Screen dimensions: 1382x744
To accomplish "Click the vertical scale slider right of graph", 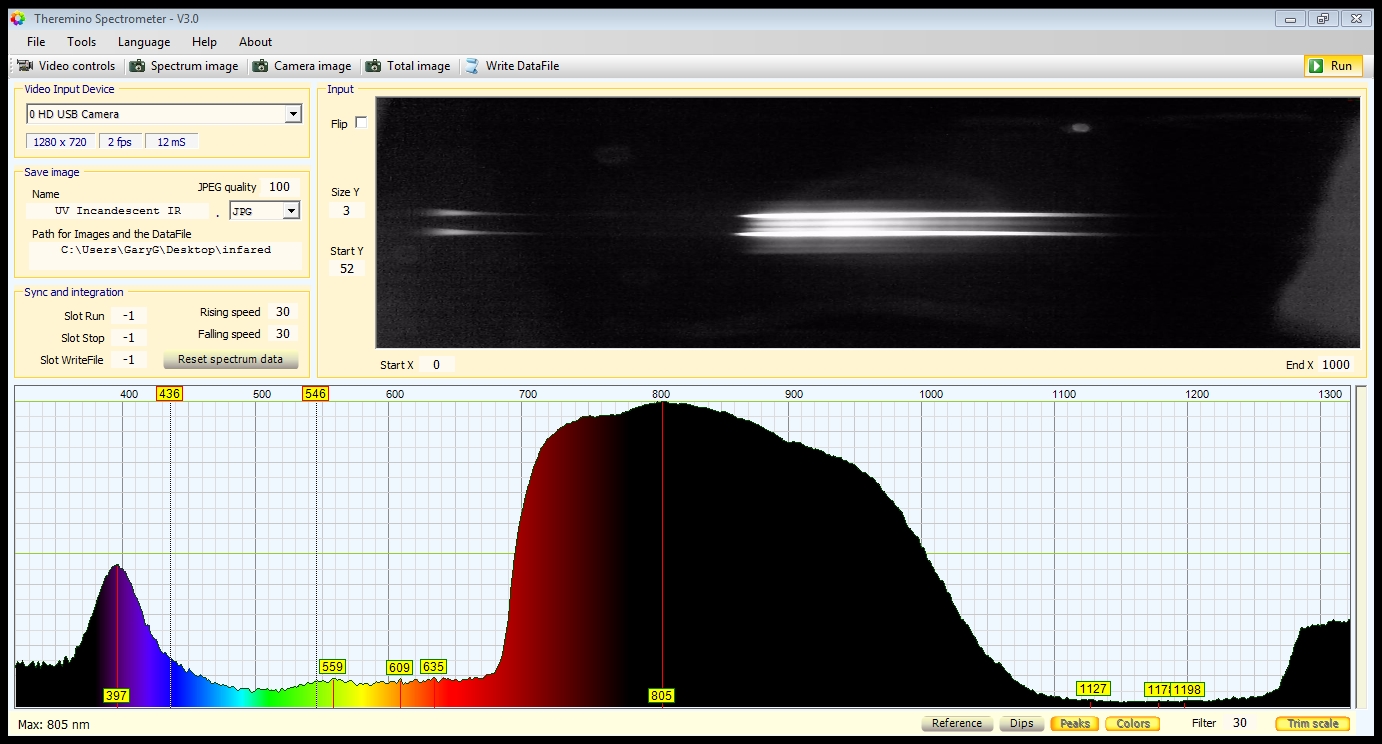I will (x=1360, y=545).
